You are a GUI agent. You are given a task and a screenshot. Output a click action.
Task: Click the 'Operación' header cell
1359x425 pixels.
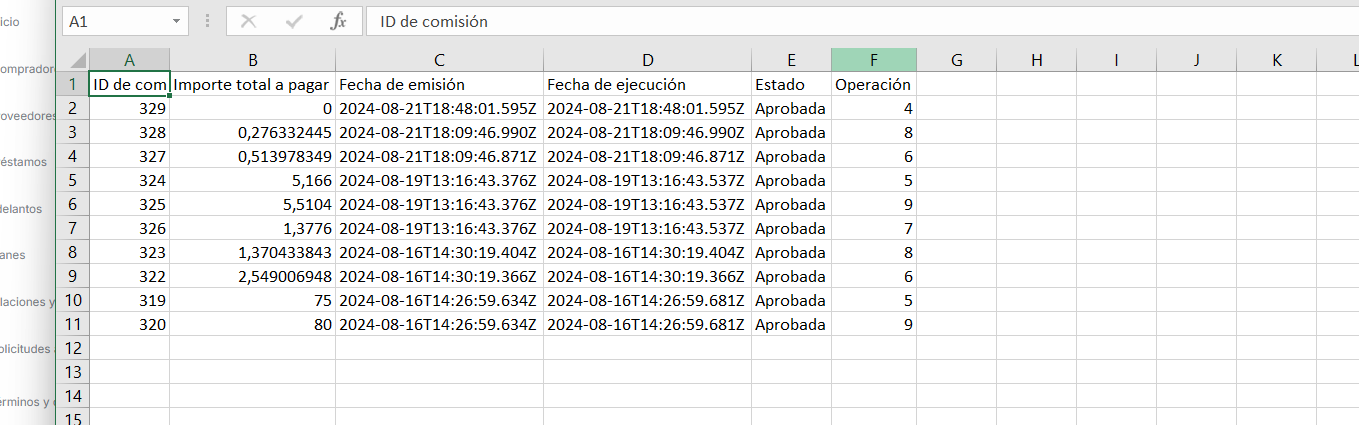(873, 84)
